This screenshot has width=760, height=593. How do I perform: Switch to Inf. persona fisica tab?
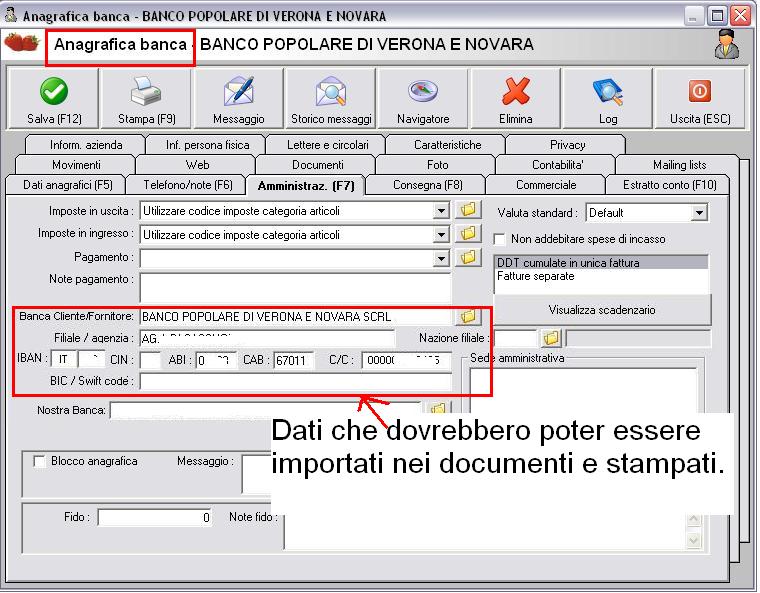point(207,145)
